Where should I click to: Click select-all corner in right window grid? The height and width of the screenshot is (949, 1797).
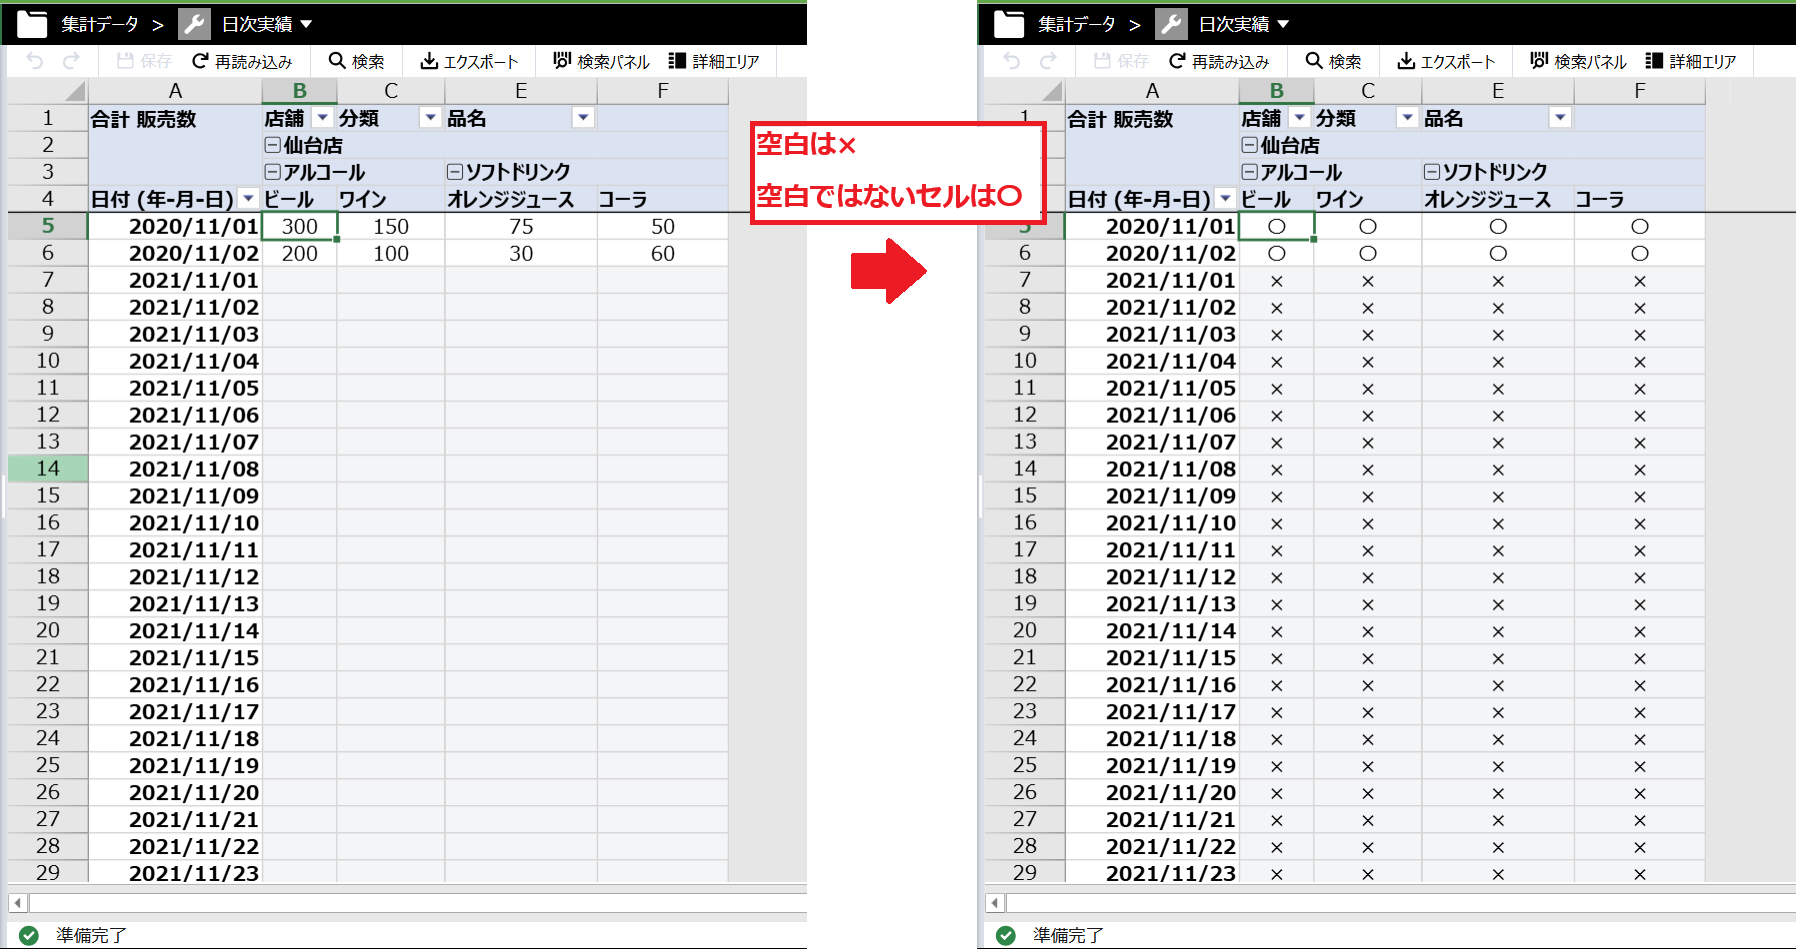point(1025,91)
